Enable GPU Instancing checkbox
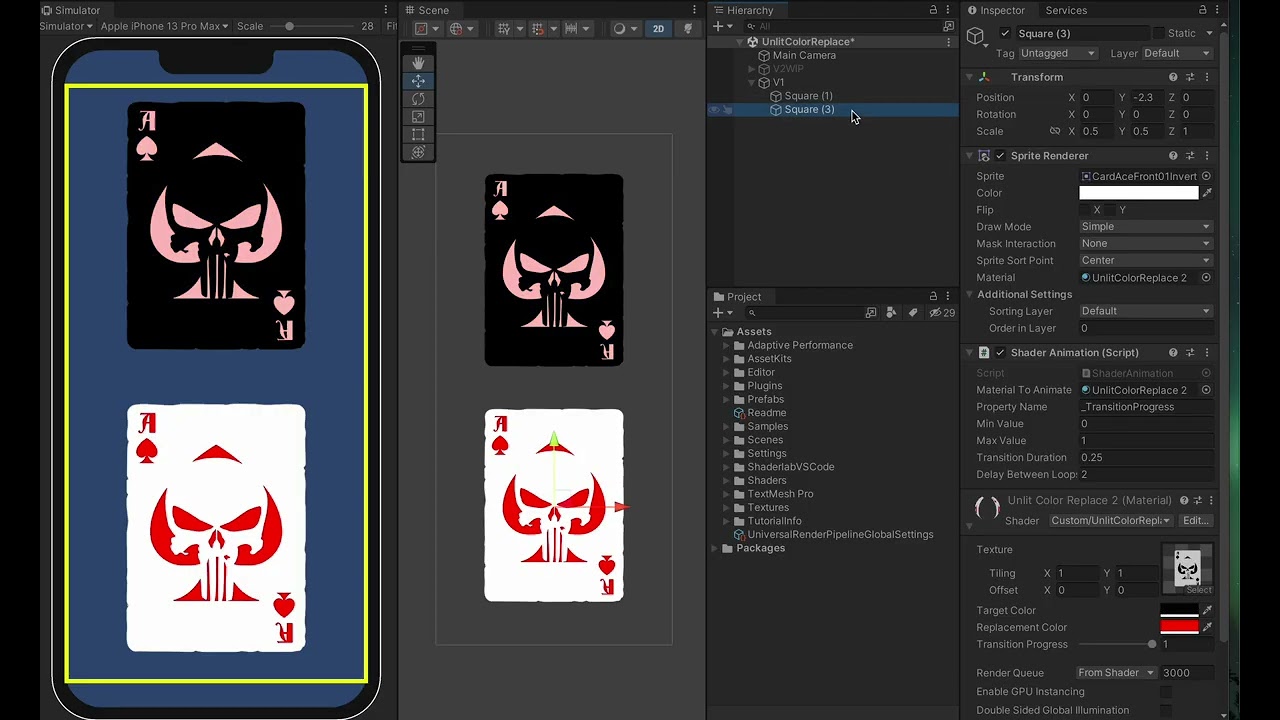1280x720 pixels. (x=1166, y=691)
